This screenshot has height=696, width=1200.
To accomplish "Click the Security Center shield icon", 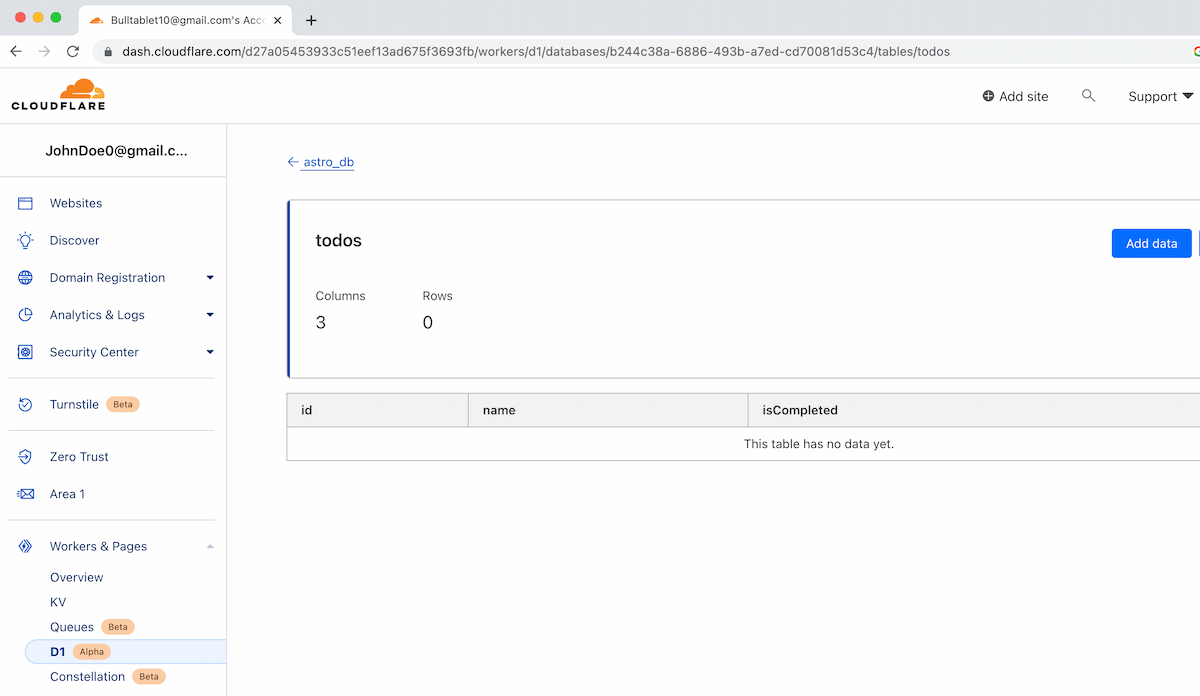I will pos(24,352).
